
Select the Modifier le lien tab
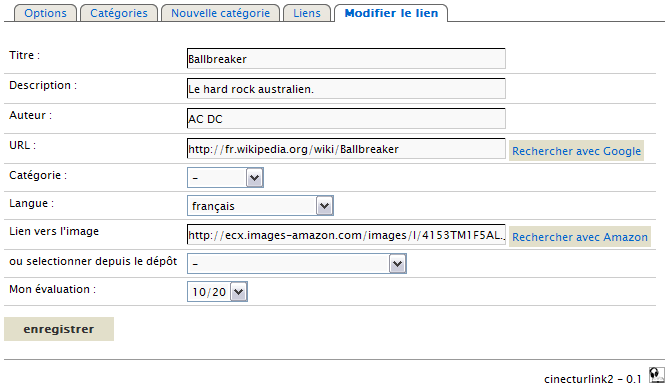pos(391,13)
